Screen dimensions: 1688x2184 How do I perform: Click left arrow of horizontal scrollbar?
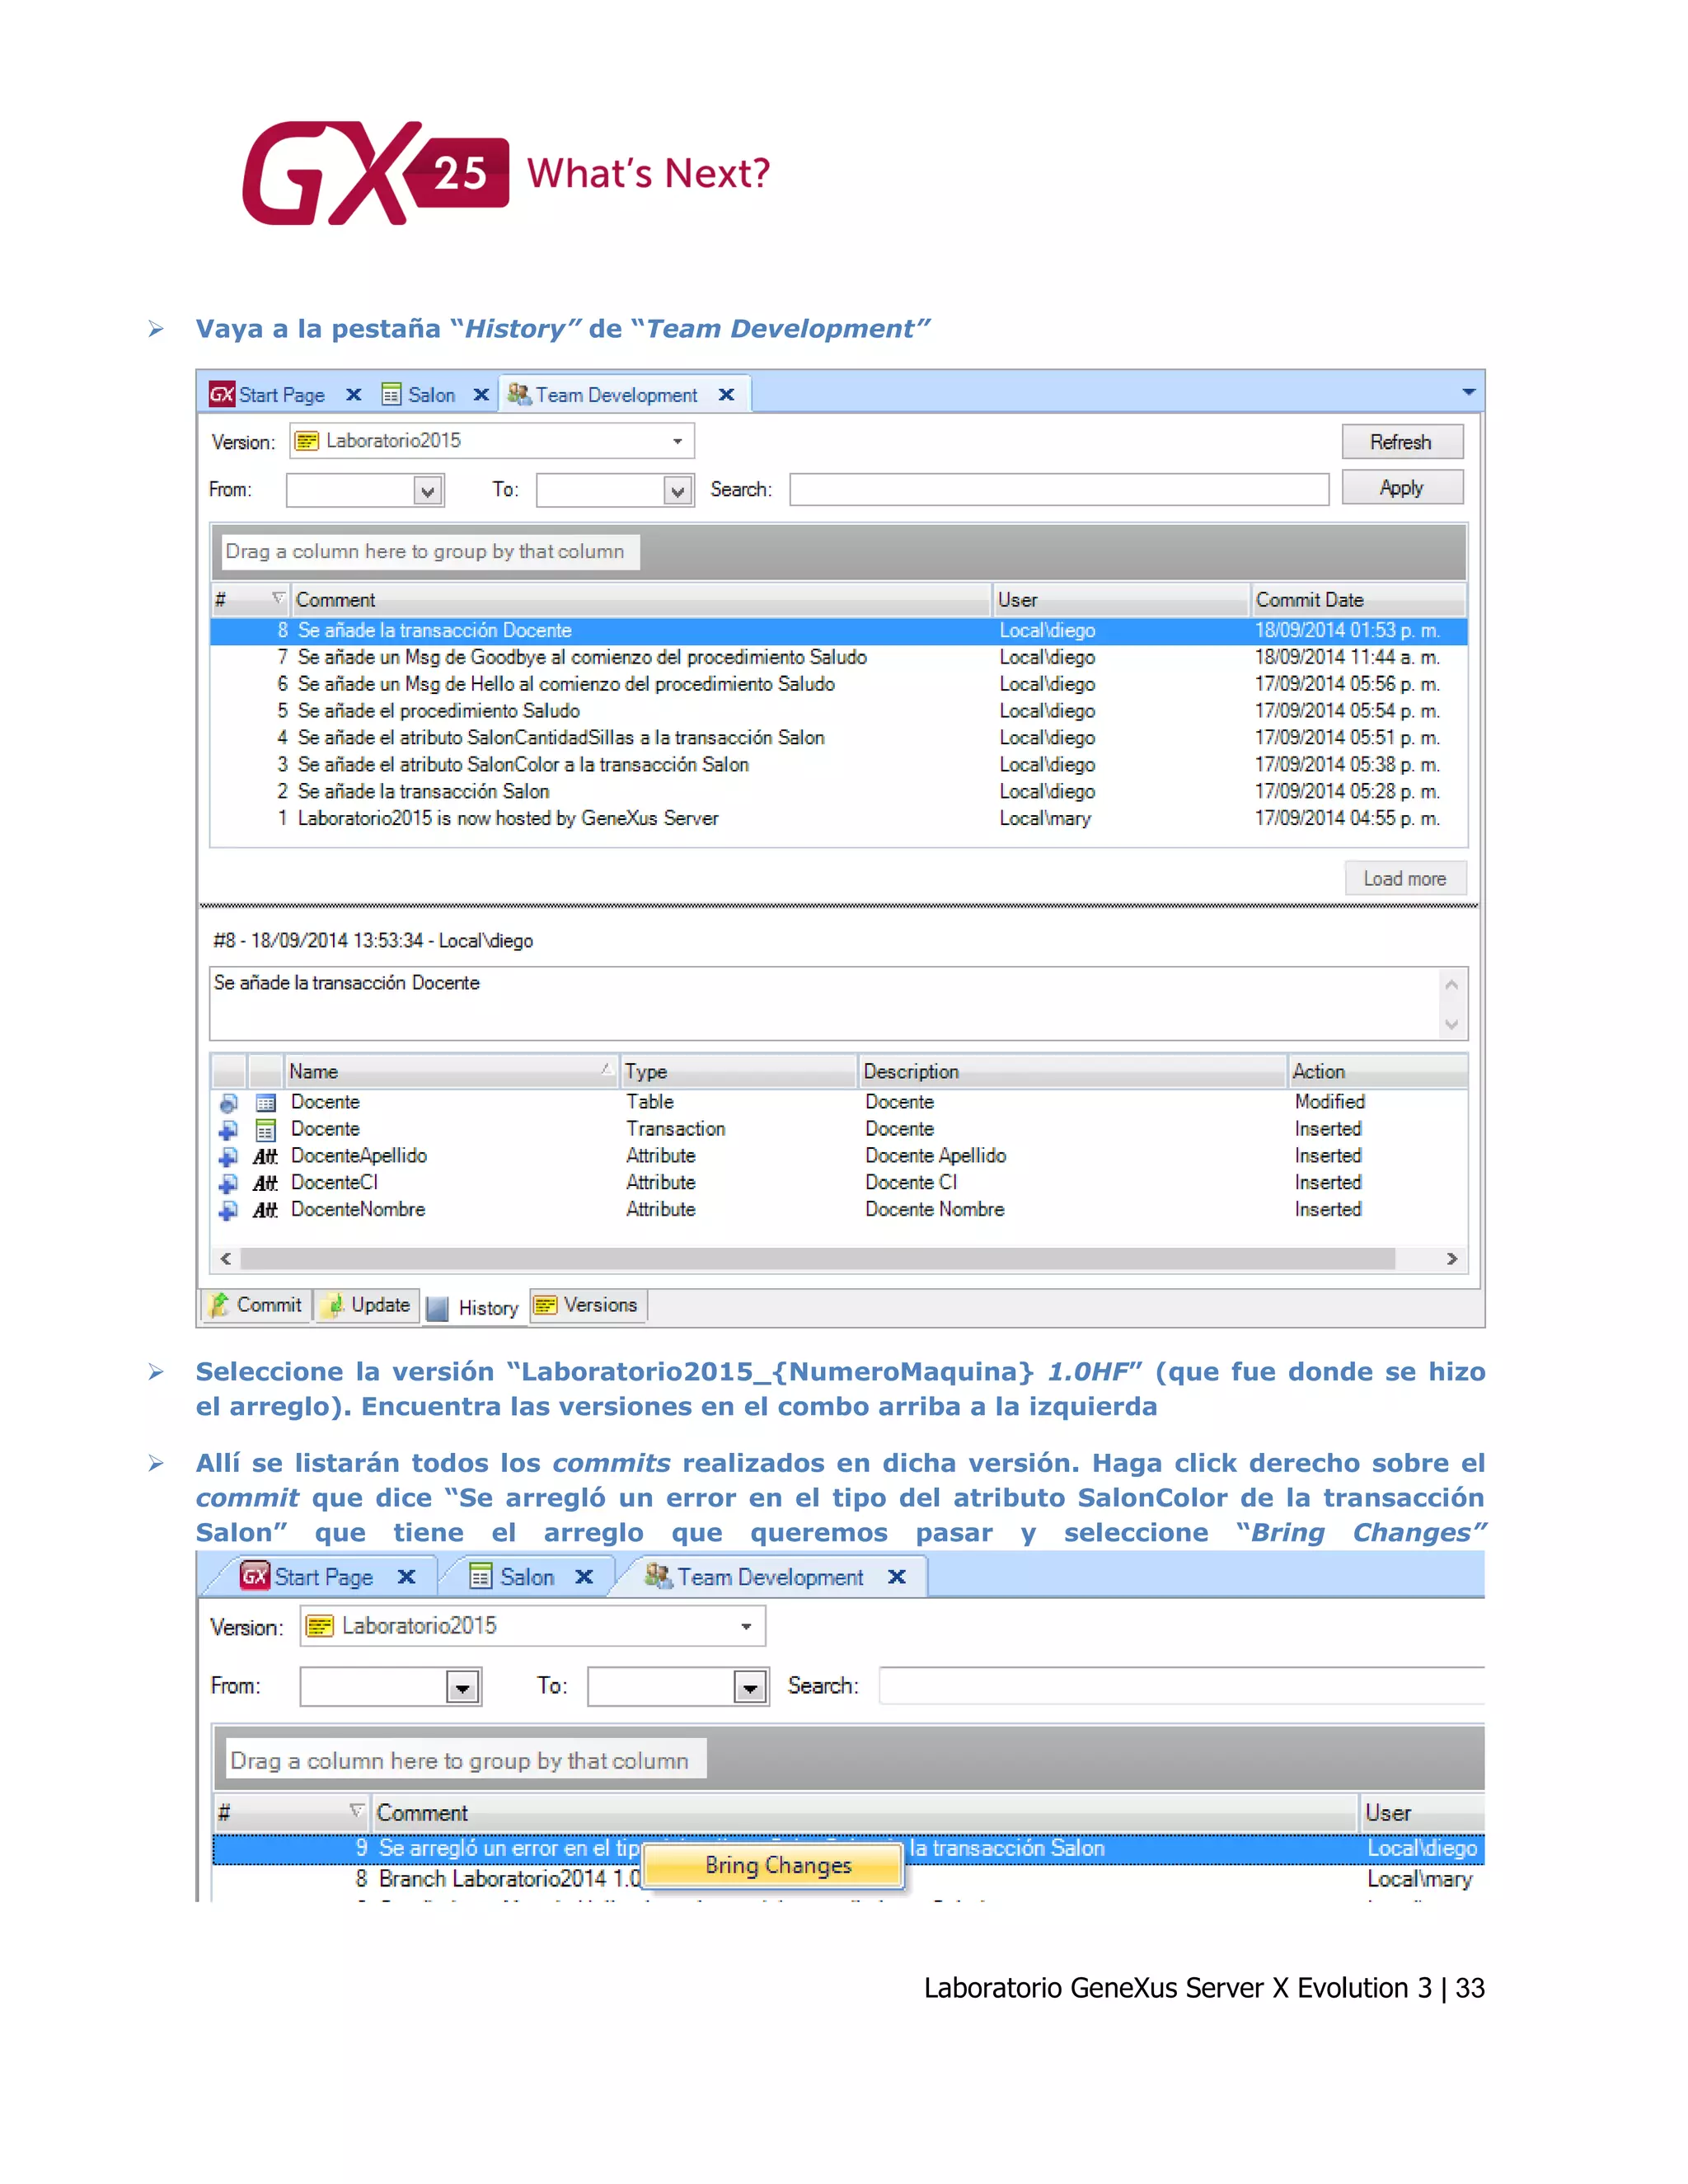pos(226,1259)
